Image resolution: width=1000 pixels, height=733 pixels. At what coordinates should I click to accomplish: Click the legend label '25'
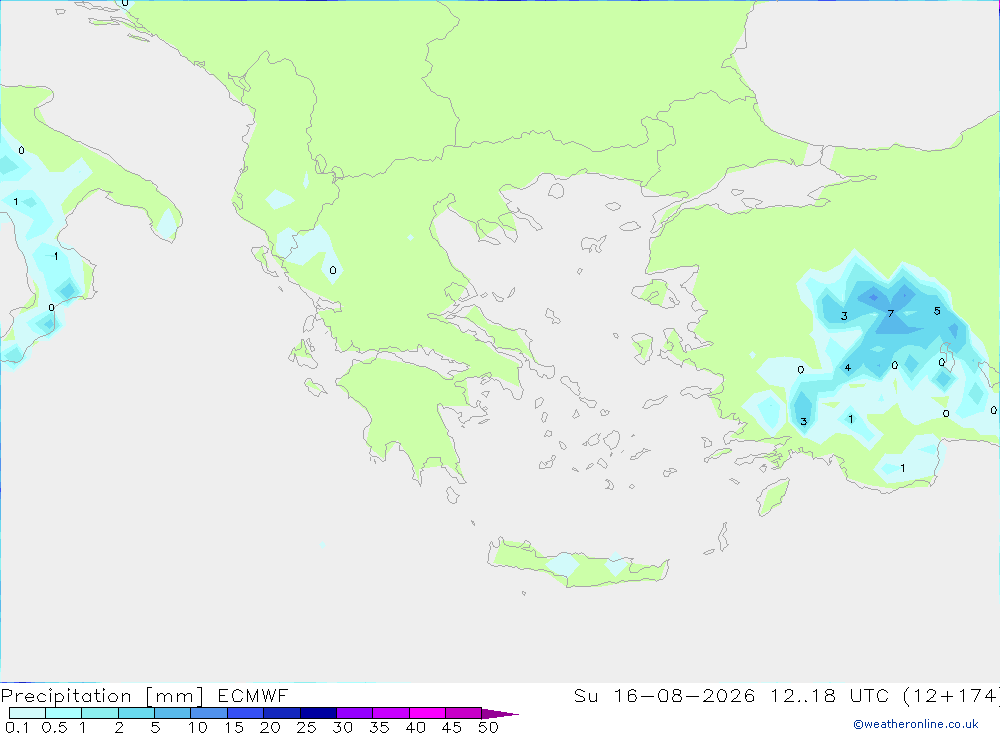306,727
